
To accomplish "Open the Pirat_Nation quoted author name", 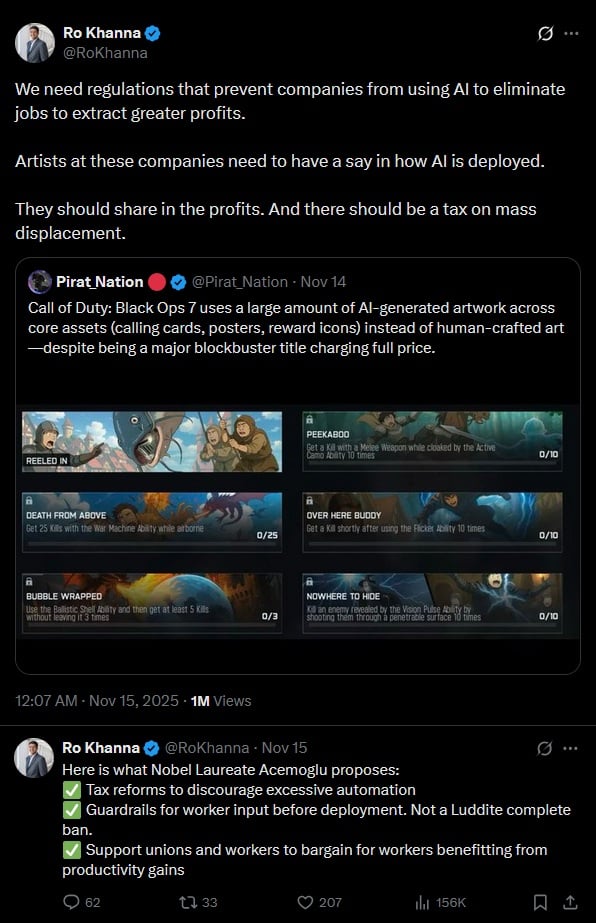I will coord(100,282).
